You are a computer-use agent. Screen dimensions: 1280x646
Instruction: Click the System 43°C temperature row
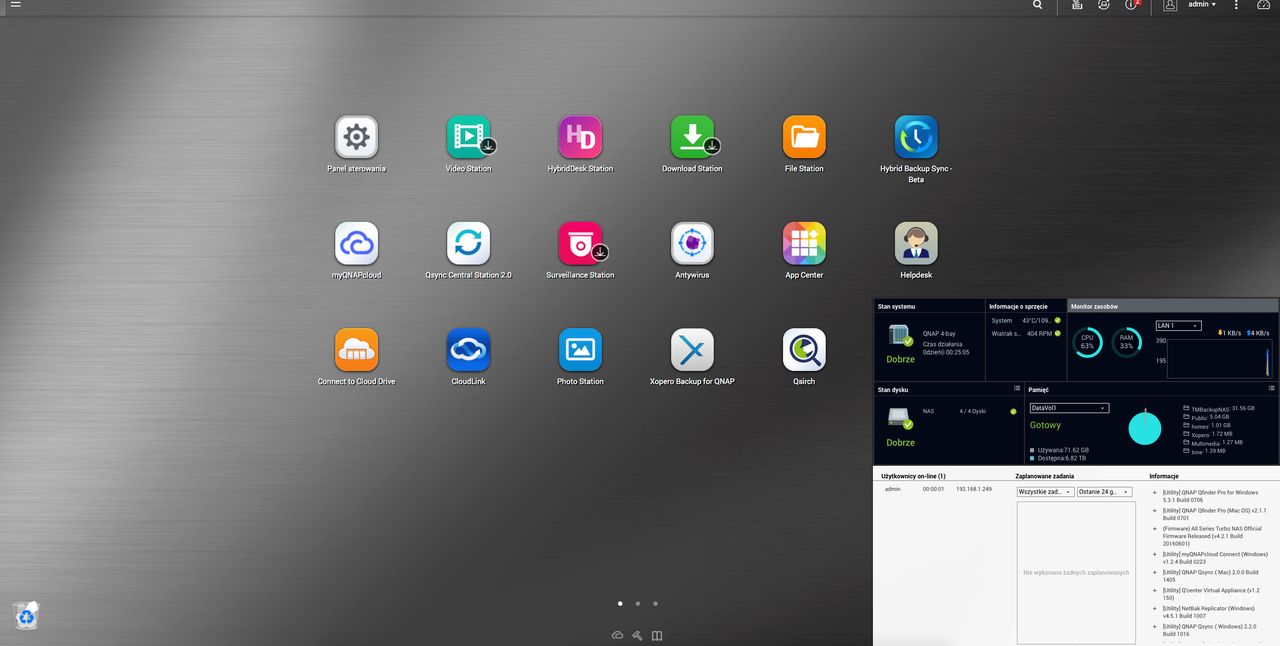[x=1026, y=320]
